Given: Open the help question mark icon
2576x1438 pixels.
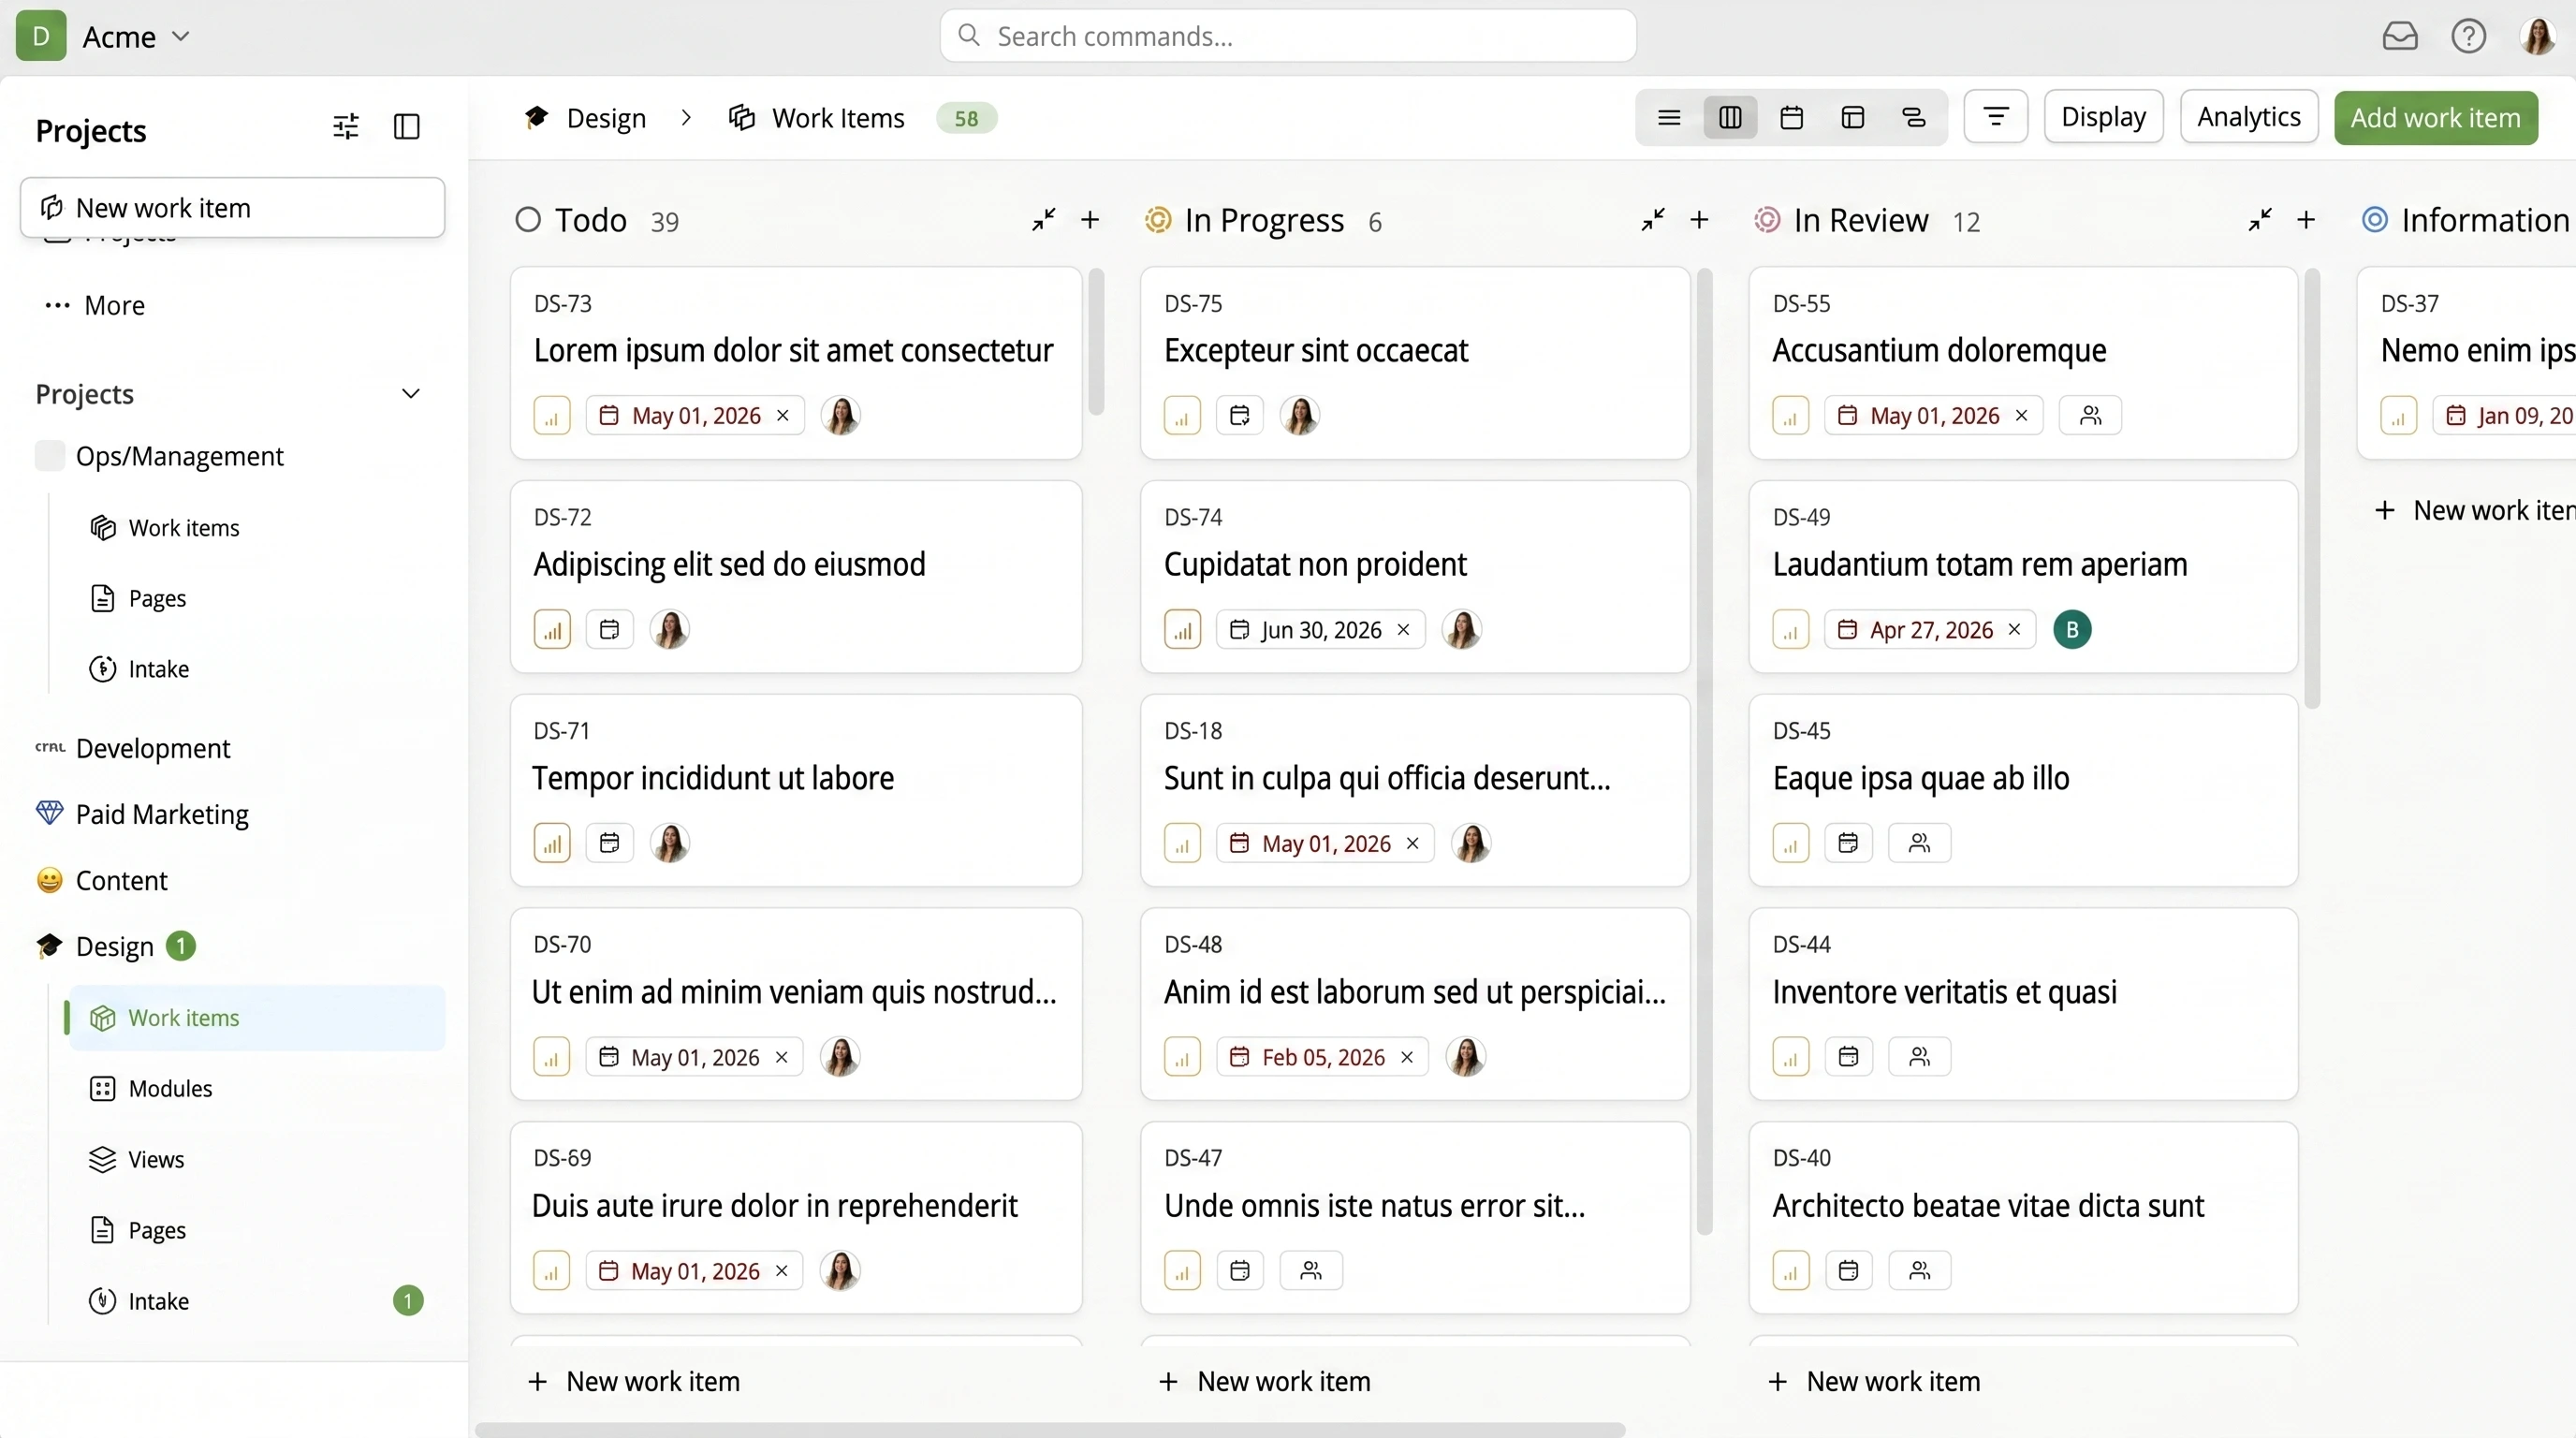Looking at the screenshot, I should coord(2468,37).
